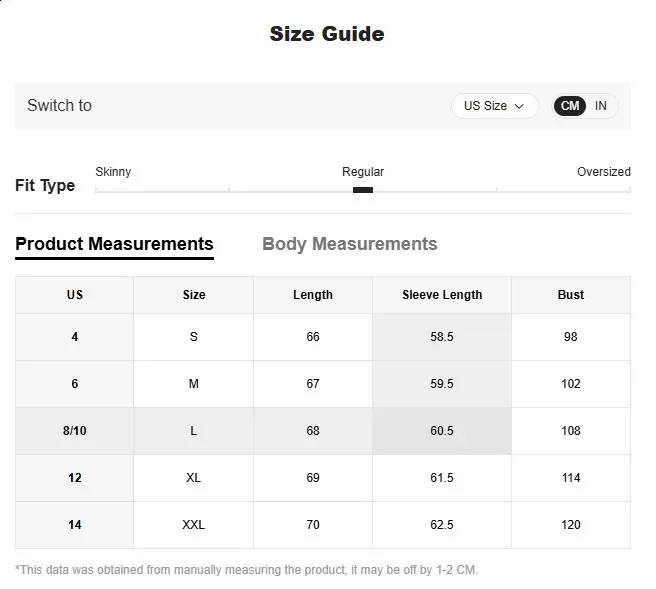Screen dimensions: 656x589
Task: Open the US Size dropdown
Action: click(x=494, y=106)
